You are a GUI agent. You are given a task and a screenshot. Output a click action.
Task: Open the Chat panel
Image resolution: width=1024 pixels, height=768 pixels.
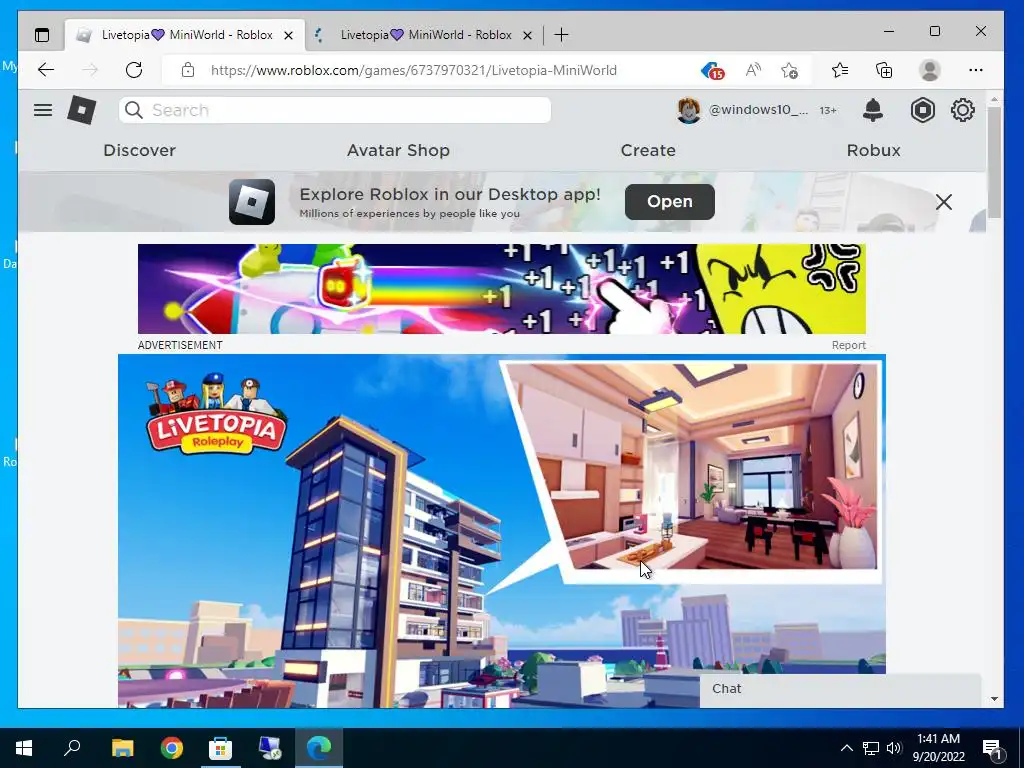coord(840,690)
